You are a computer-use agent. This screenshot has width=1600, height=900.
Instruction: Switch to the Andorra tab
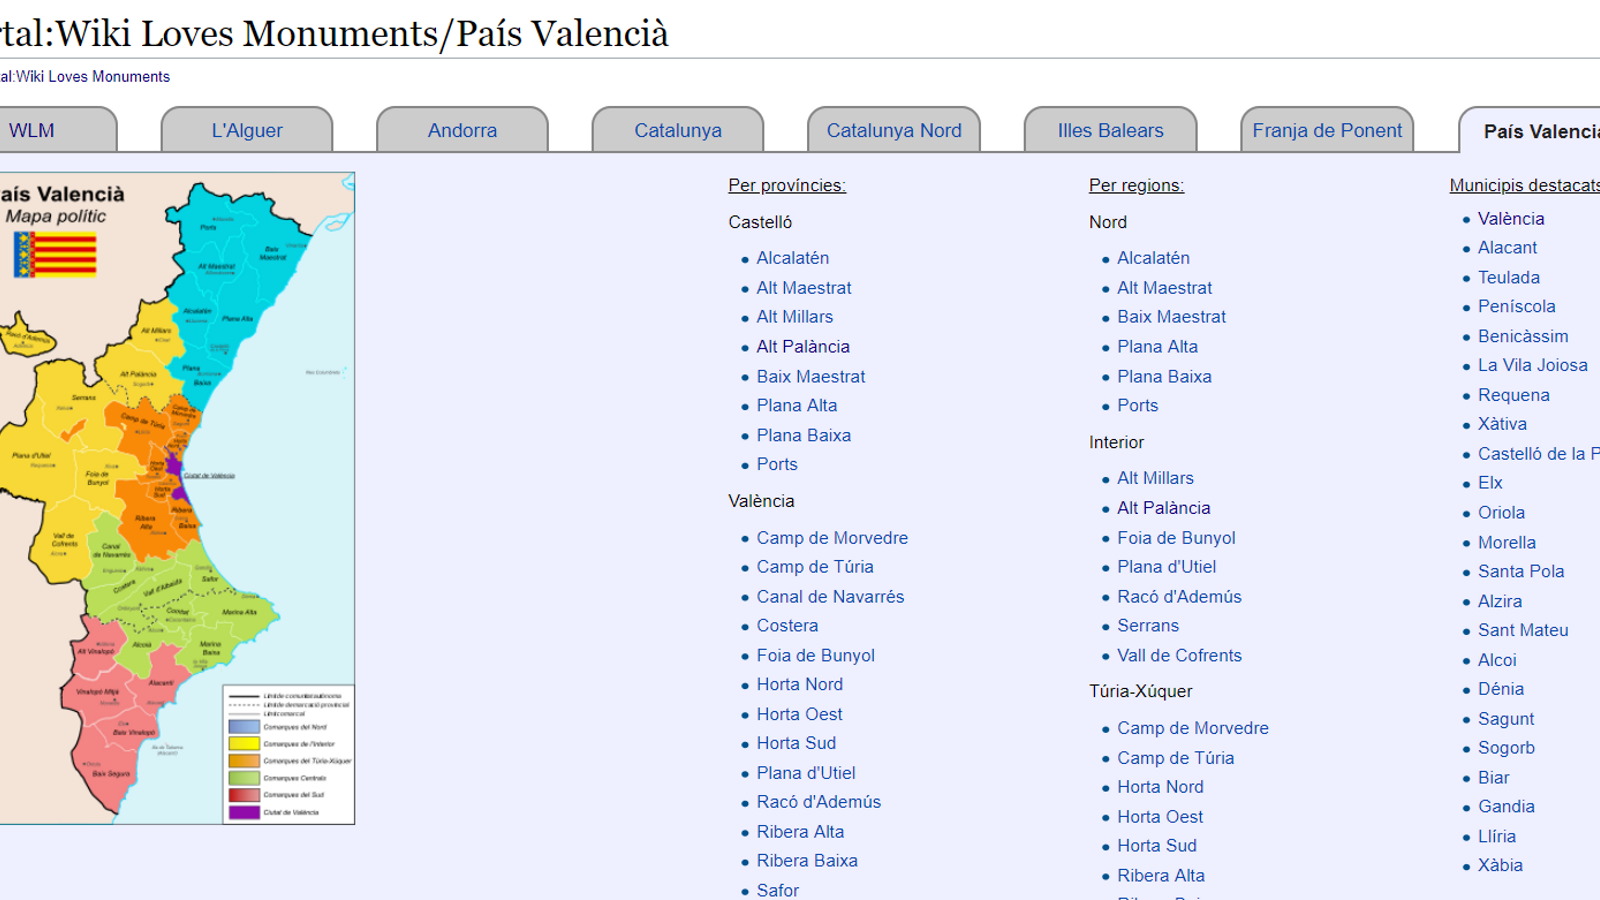pyautogui.click(x=462, y=131)
